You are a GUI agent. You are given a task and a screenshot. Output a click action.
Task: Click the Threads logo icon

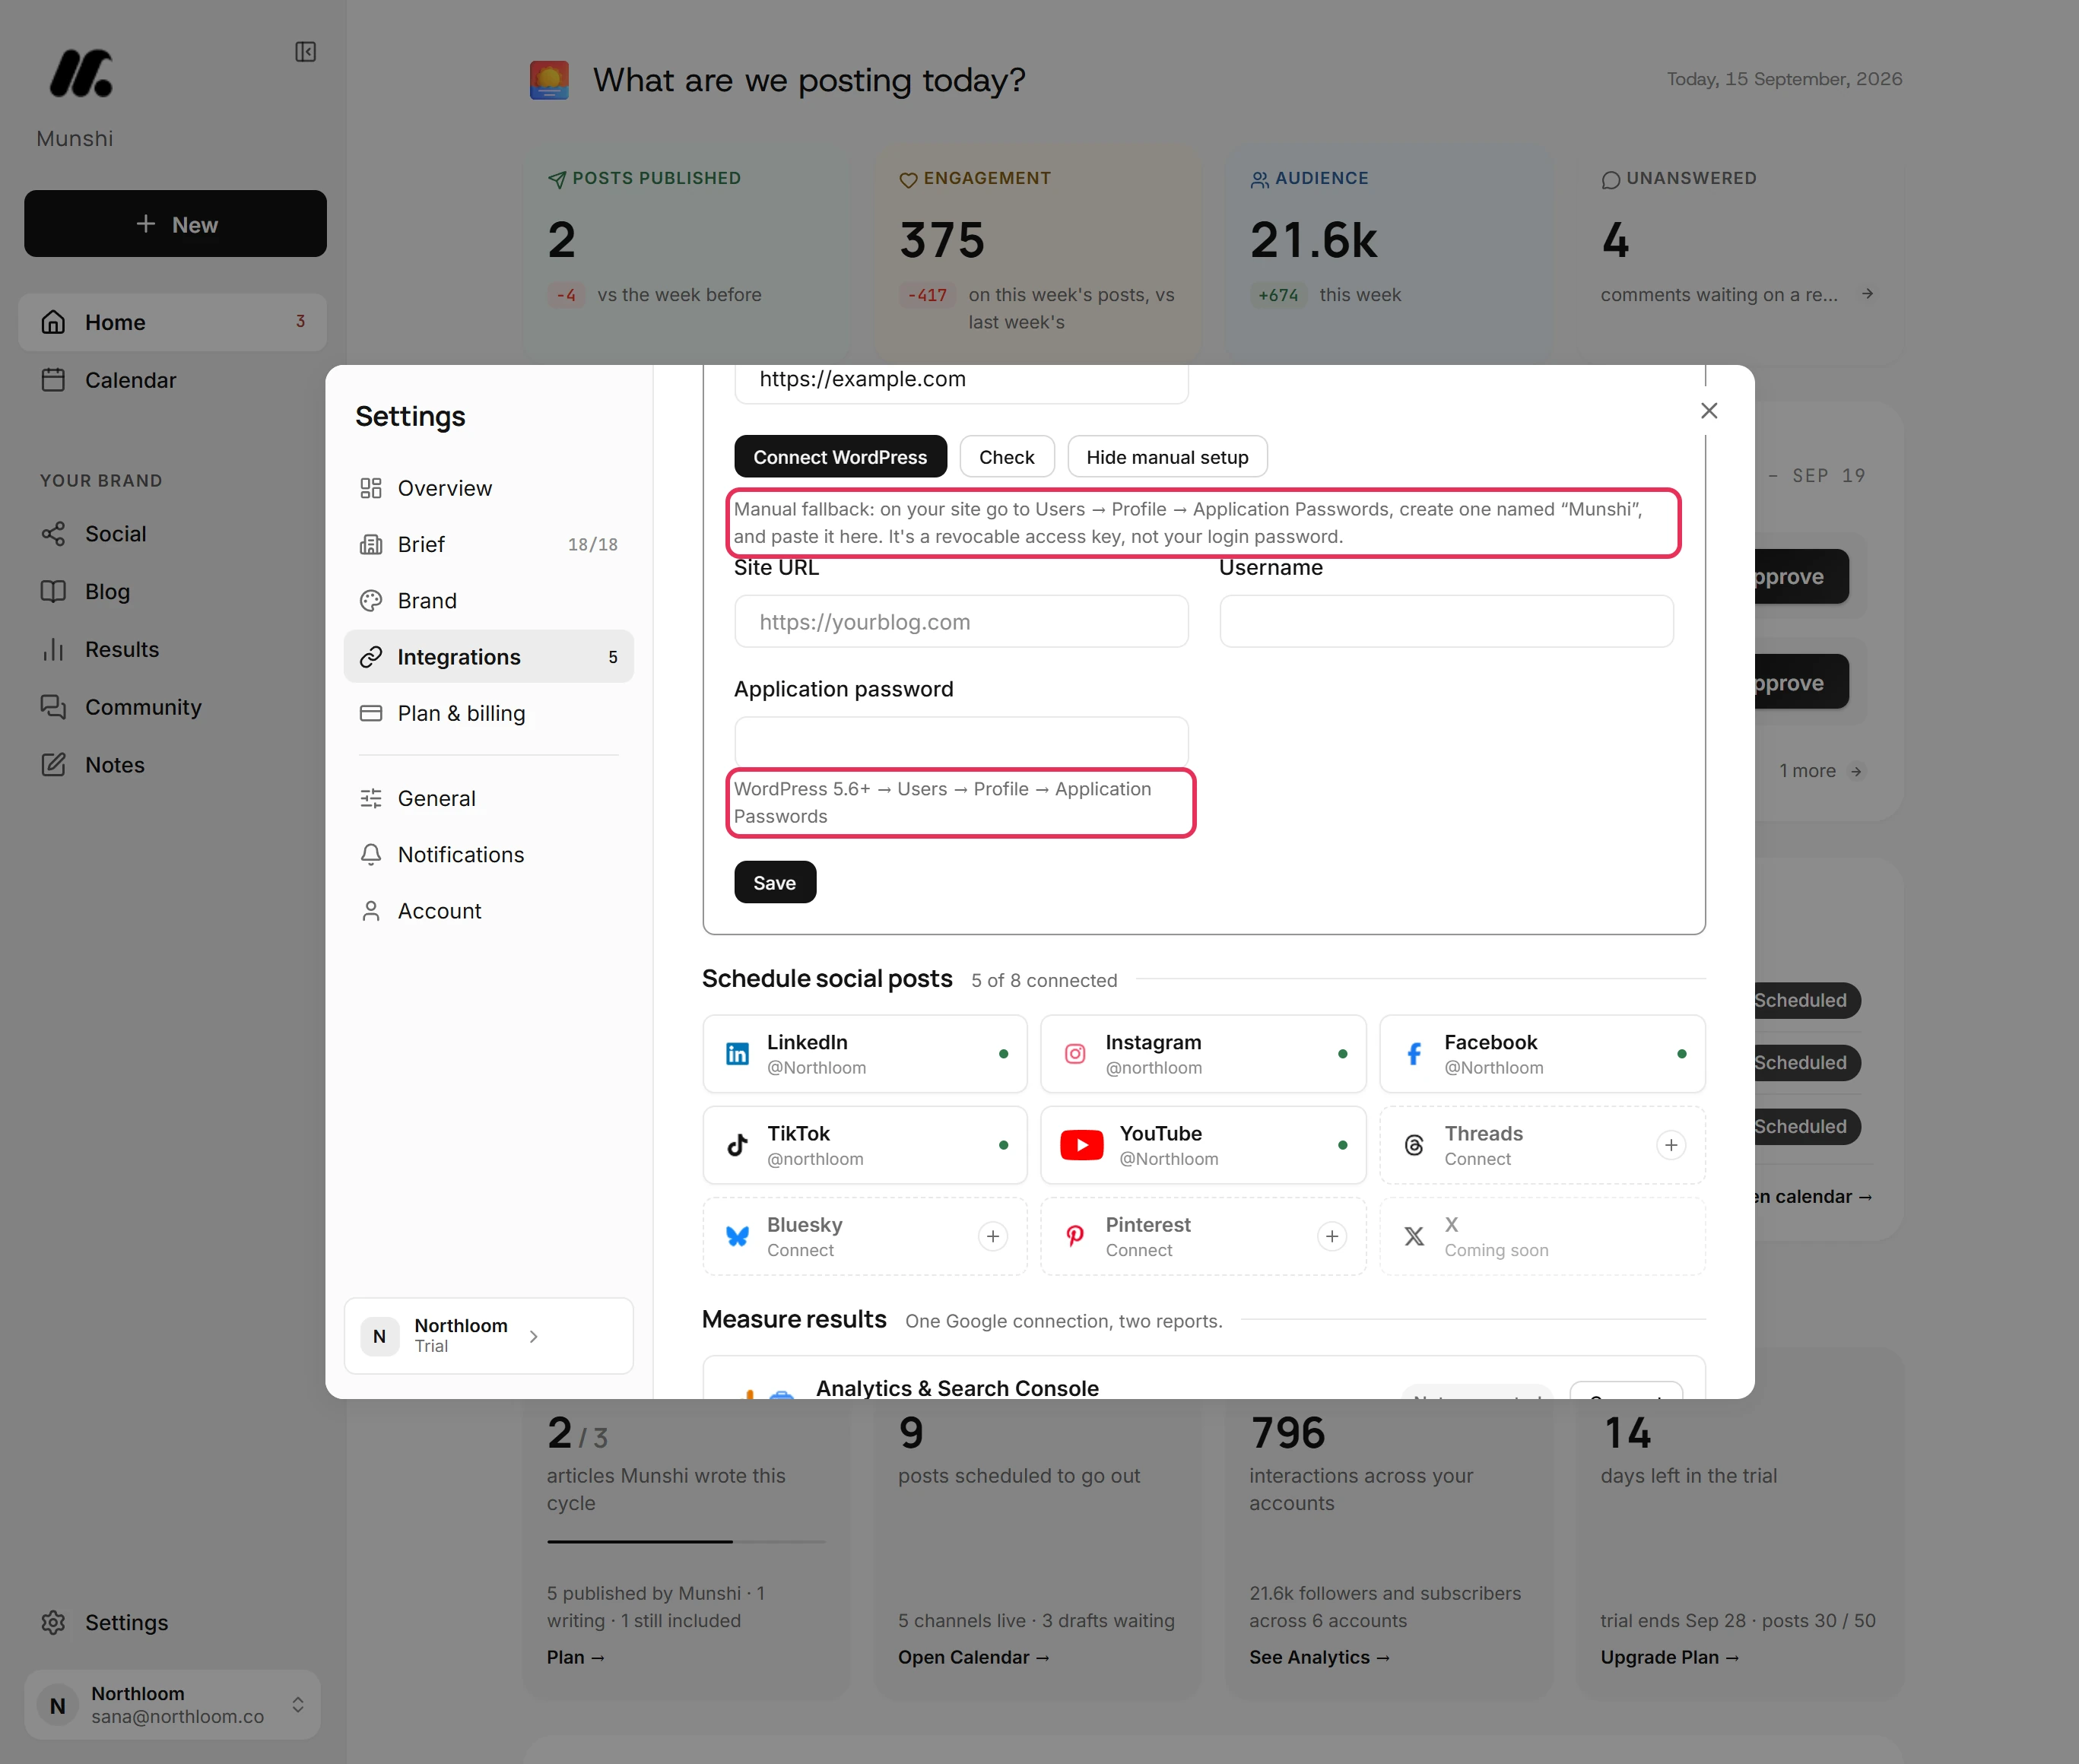coord(1414,1145)
